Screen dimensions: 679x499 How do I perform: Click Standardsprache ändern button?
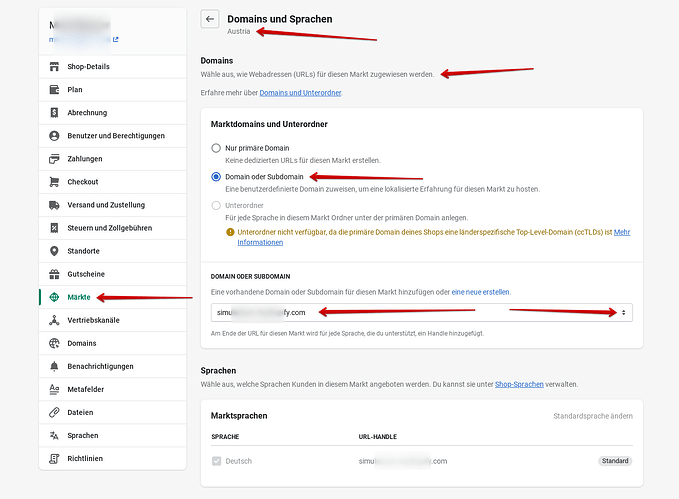[592, 415]
